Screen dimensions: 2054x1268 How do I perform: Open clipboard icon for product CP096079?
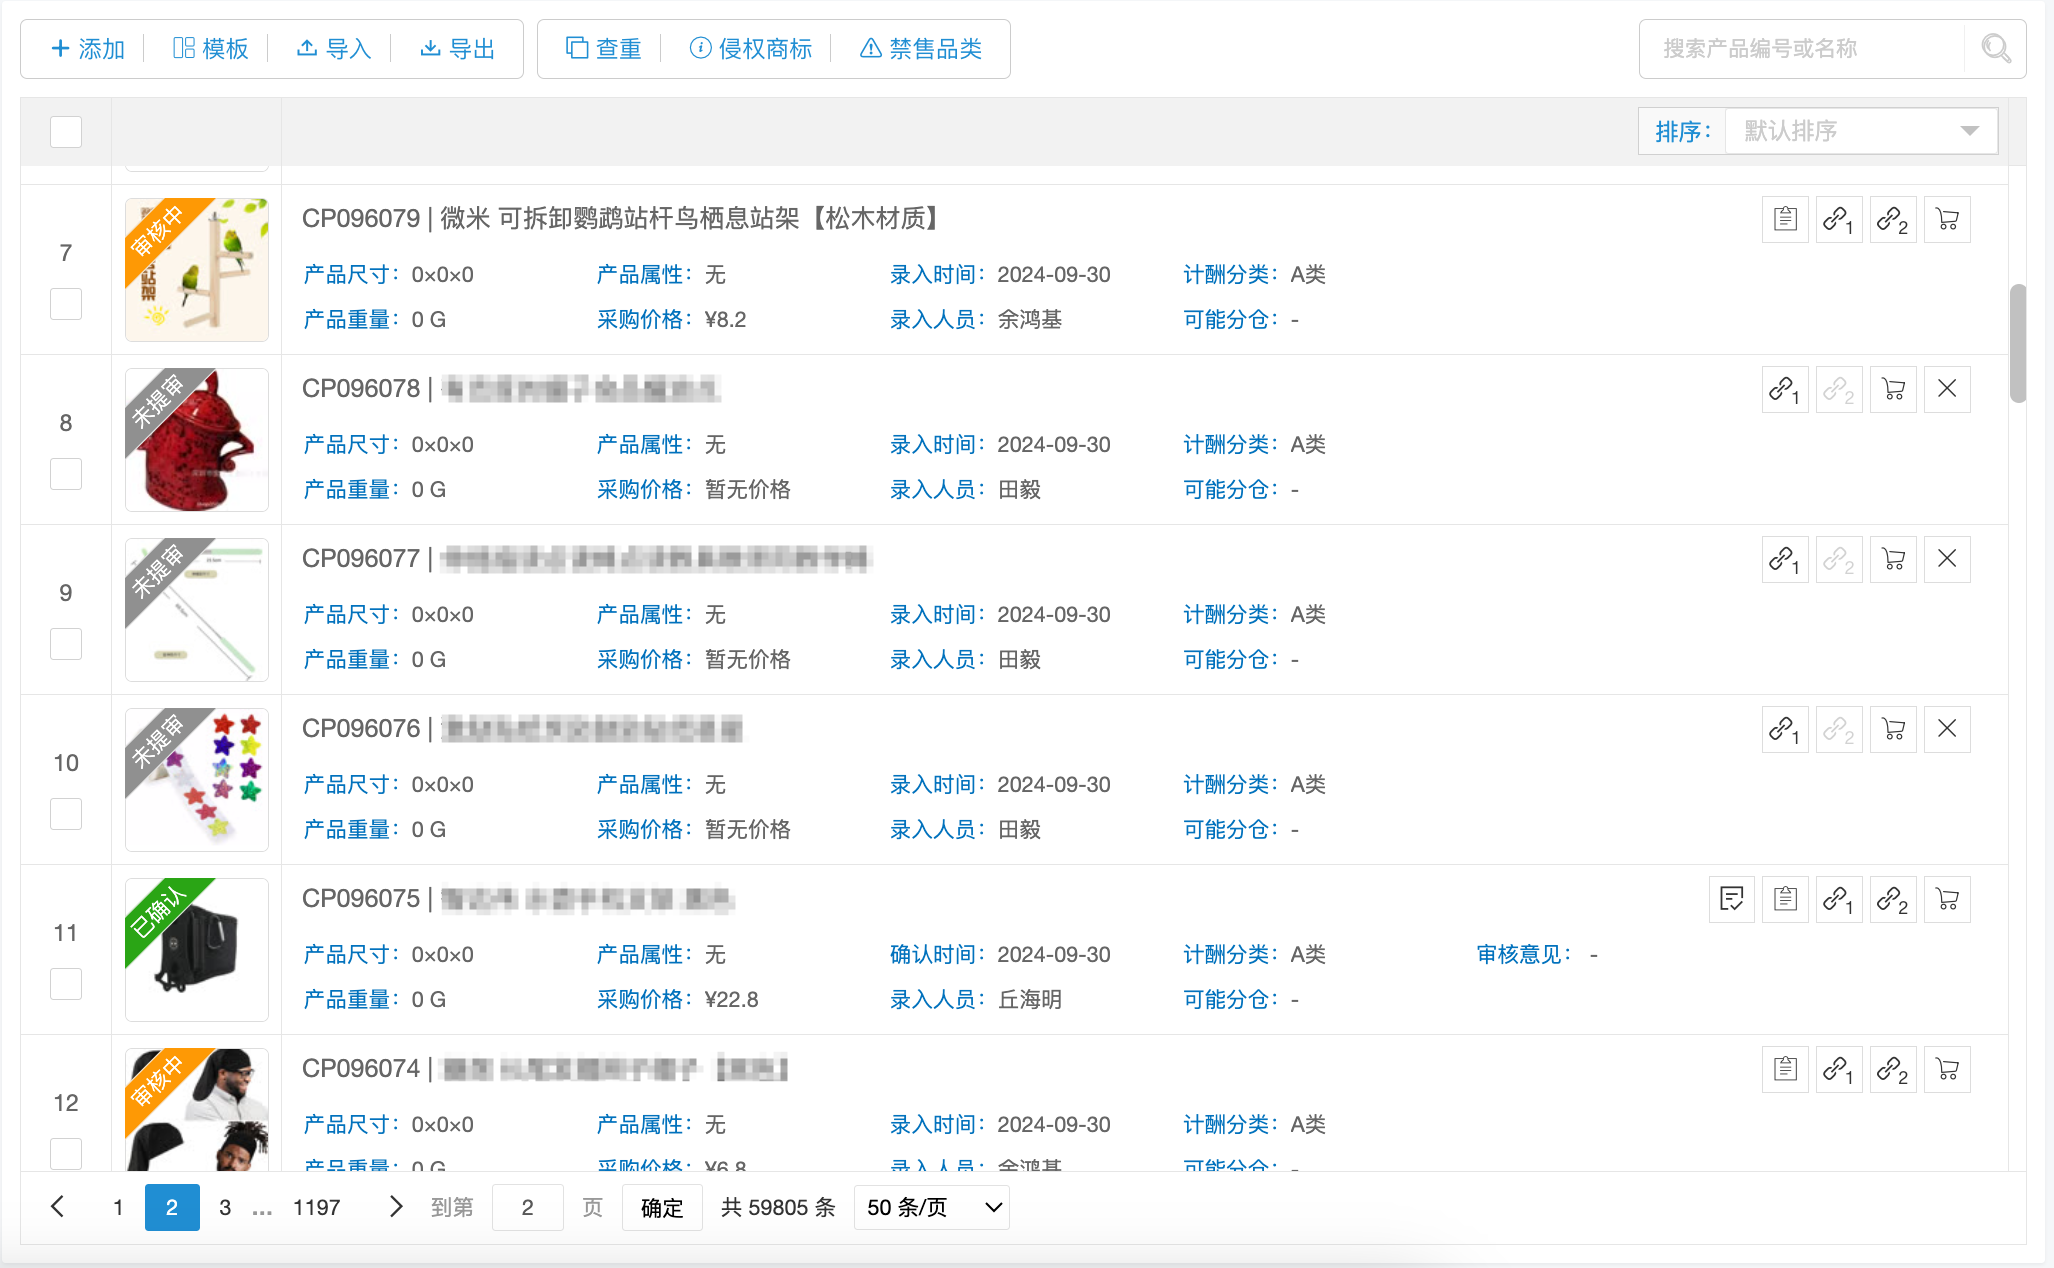[1785, 219]
